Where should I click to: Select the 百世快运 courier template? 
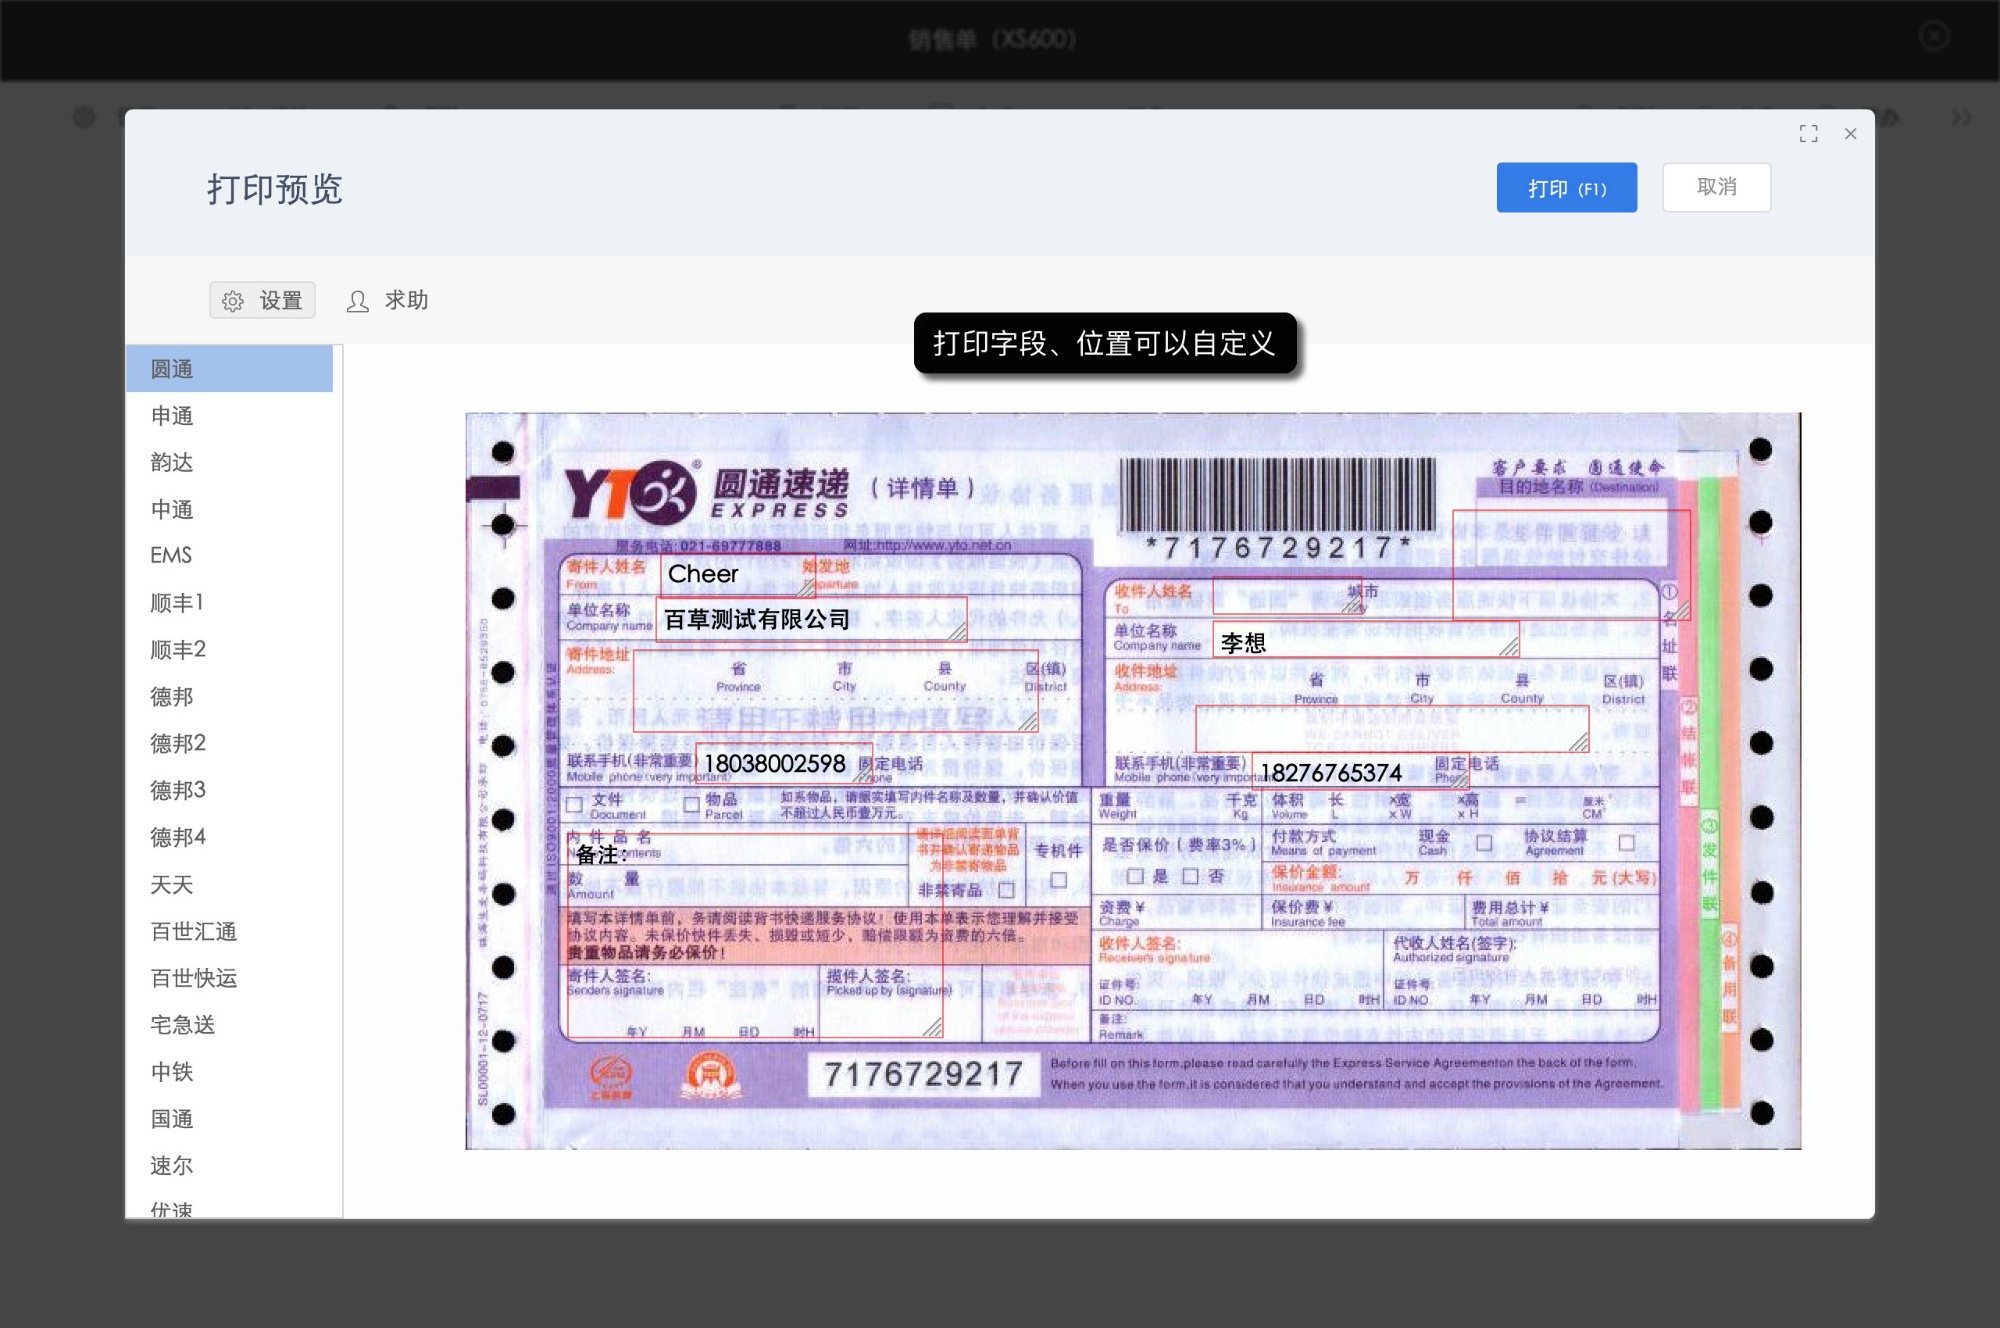tap(229, 978)
